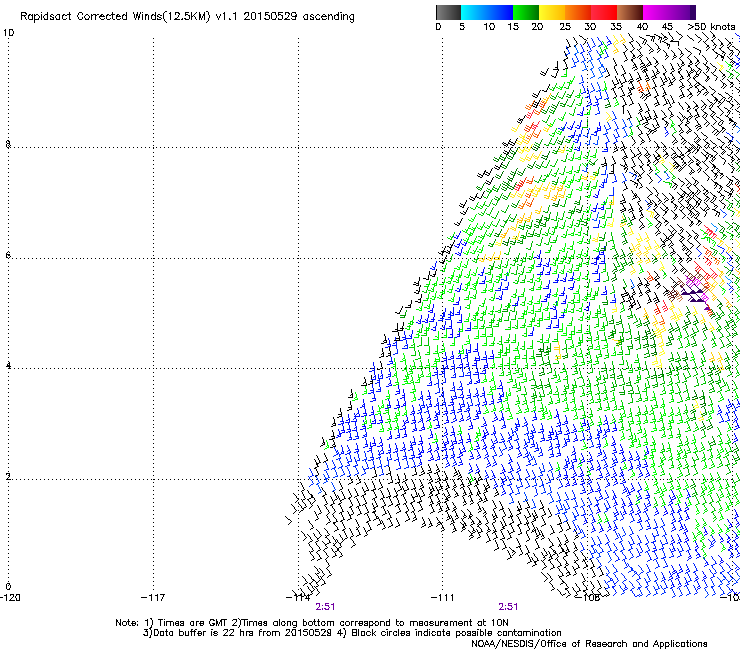
Task: Click 'Rapidscat Corrected Winds(12.5KM)' in the title
Action: [x=115, y=17]
